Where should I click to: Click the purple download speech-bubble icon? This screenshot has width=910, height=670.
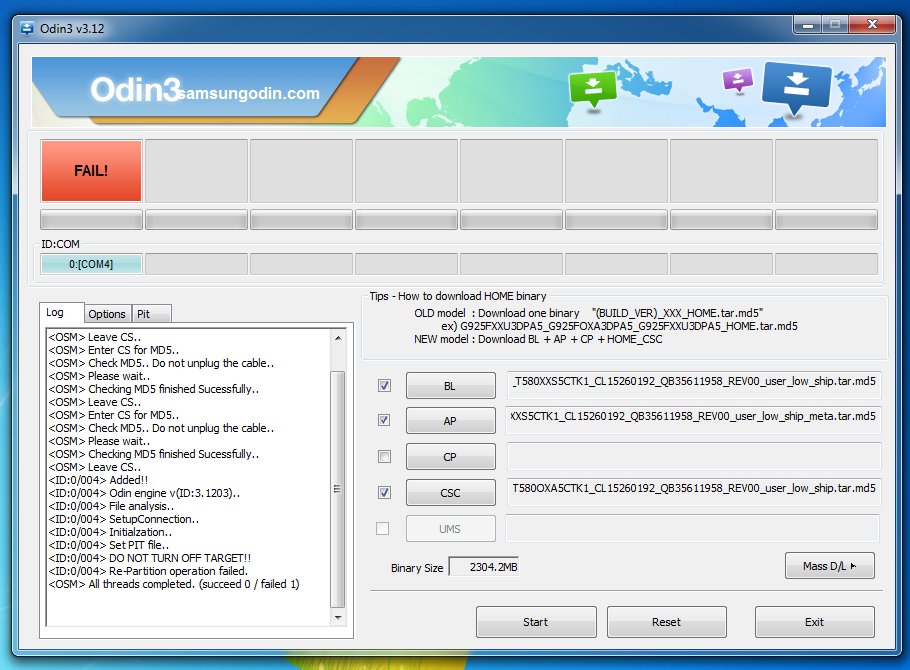click(737, 80)
